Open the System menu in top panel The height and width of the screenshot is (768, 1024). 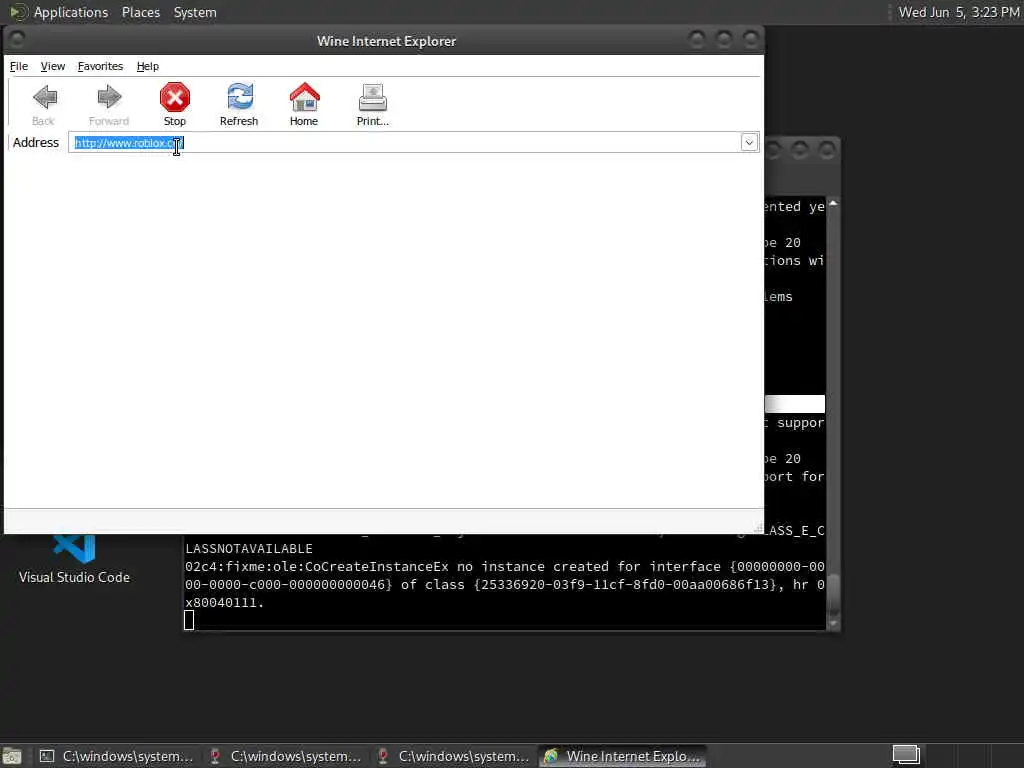click(x=195, y=12)
